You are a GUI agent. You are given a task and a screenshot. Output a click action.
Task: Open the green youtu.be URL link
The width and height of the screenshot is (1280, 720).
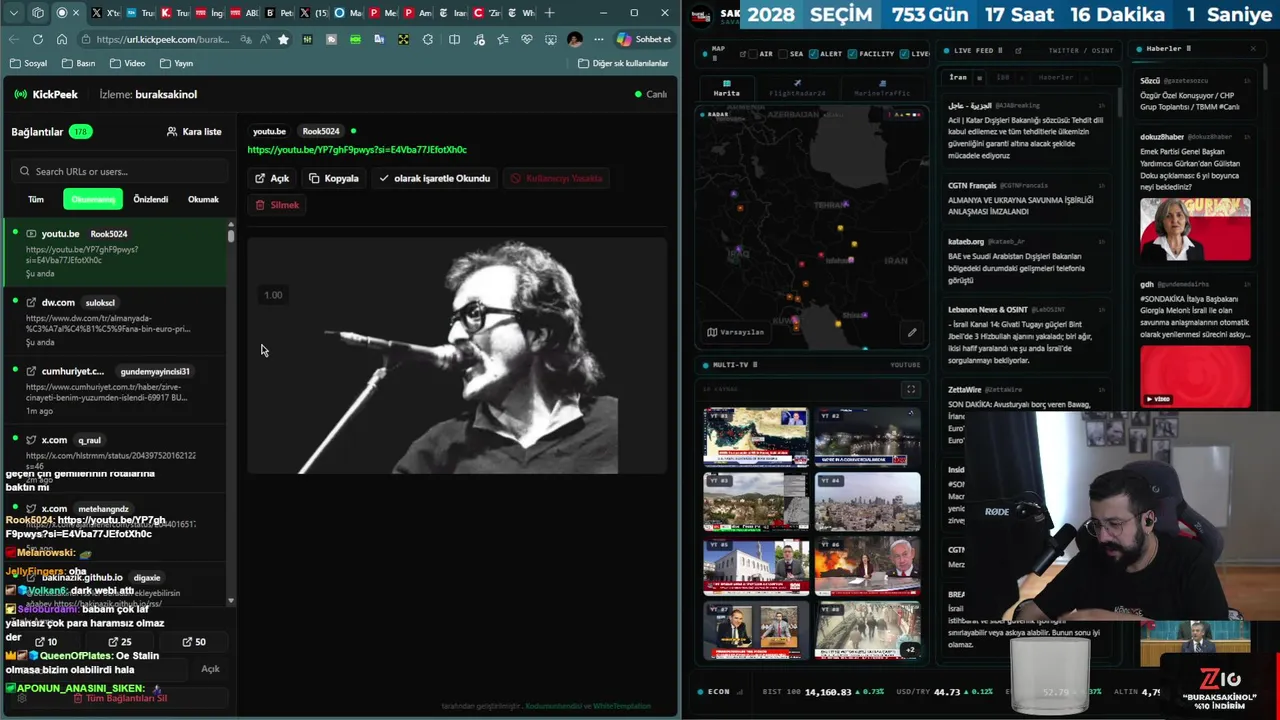coord(357,150)
